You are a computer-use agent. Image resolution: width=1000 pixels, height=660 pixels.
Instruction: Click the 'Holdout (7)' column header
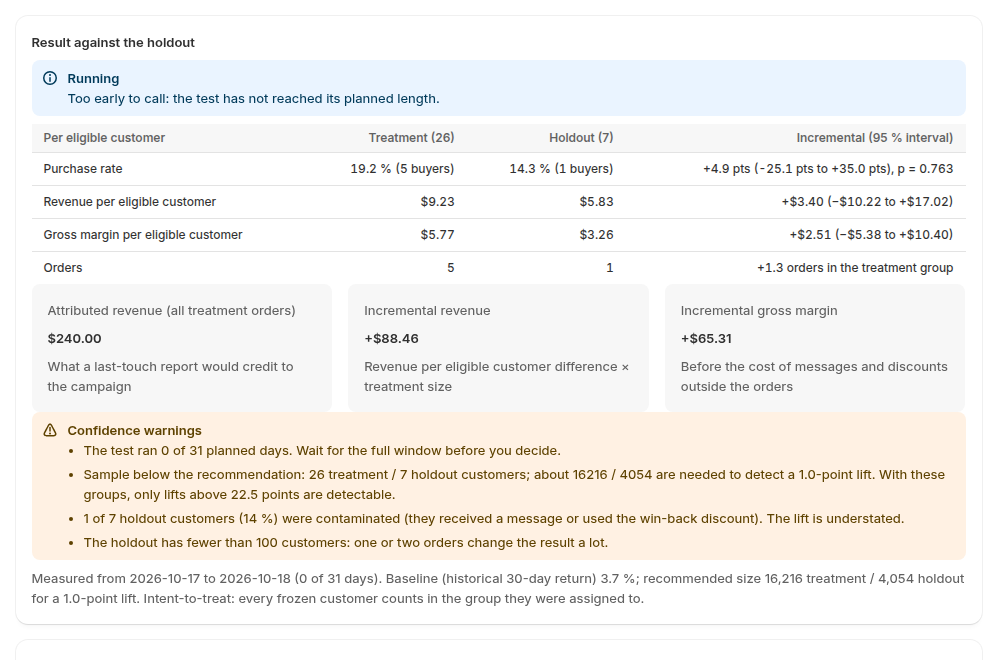coord(581,138)
